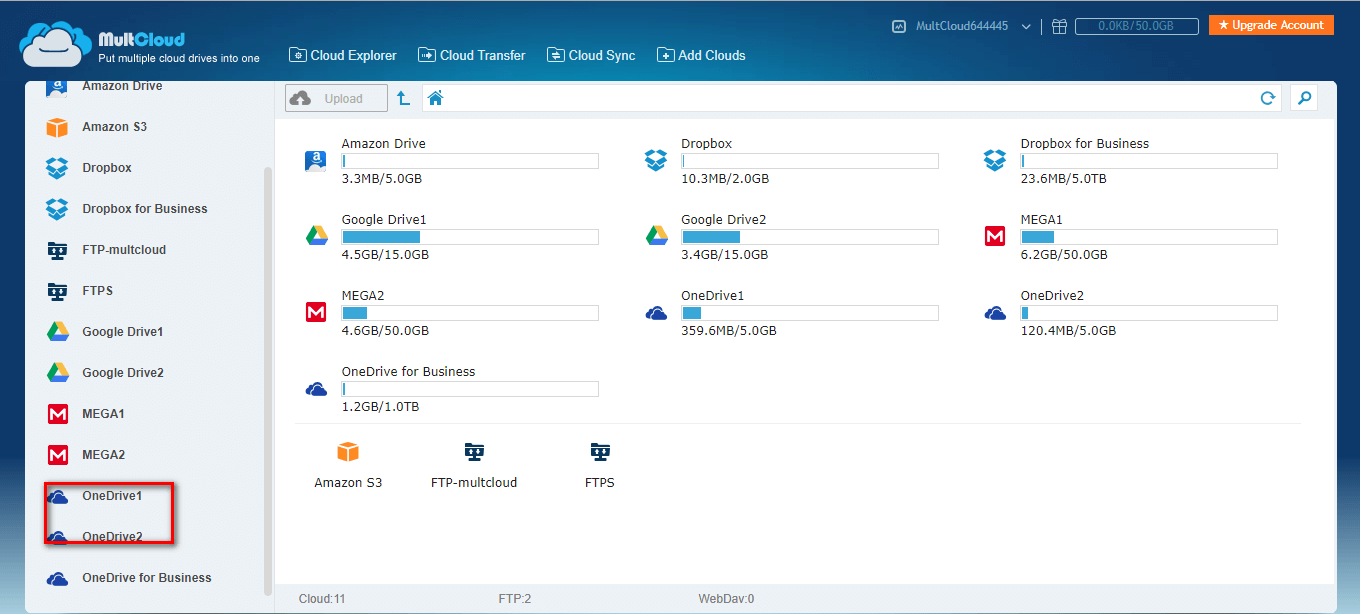This screenshot has width=1360, height=614.
Task: Click the Upload button
Action: [336, 98]
